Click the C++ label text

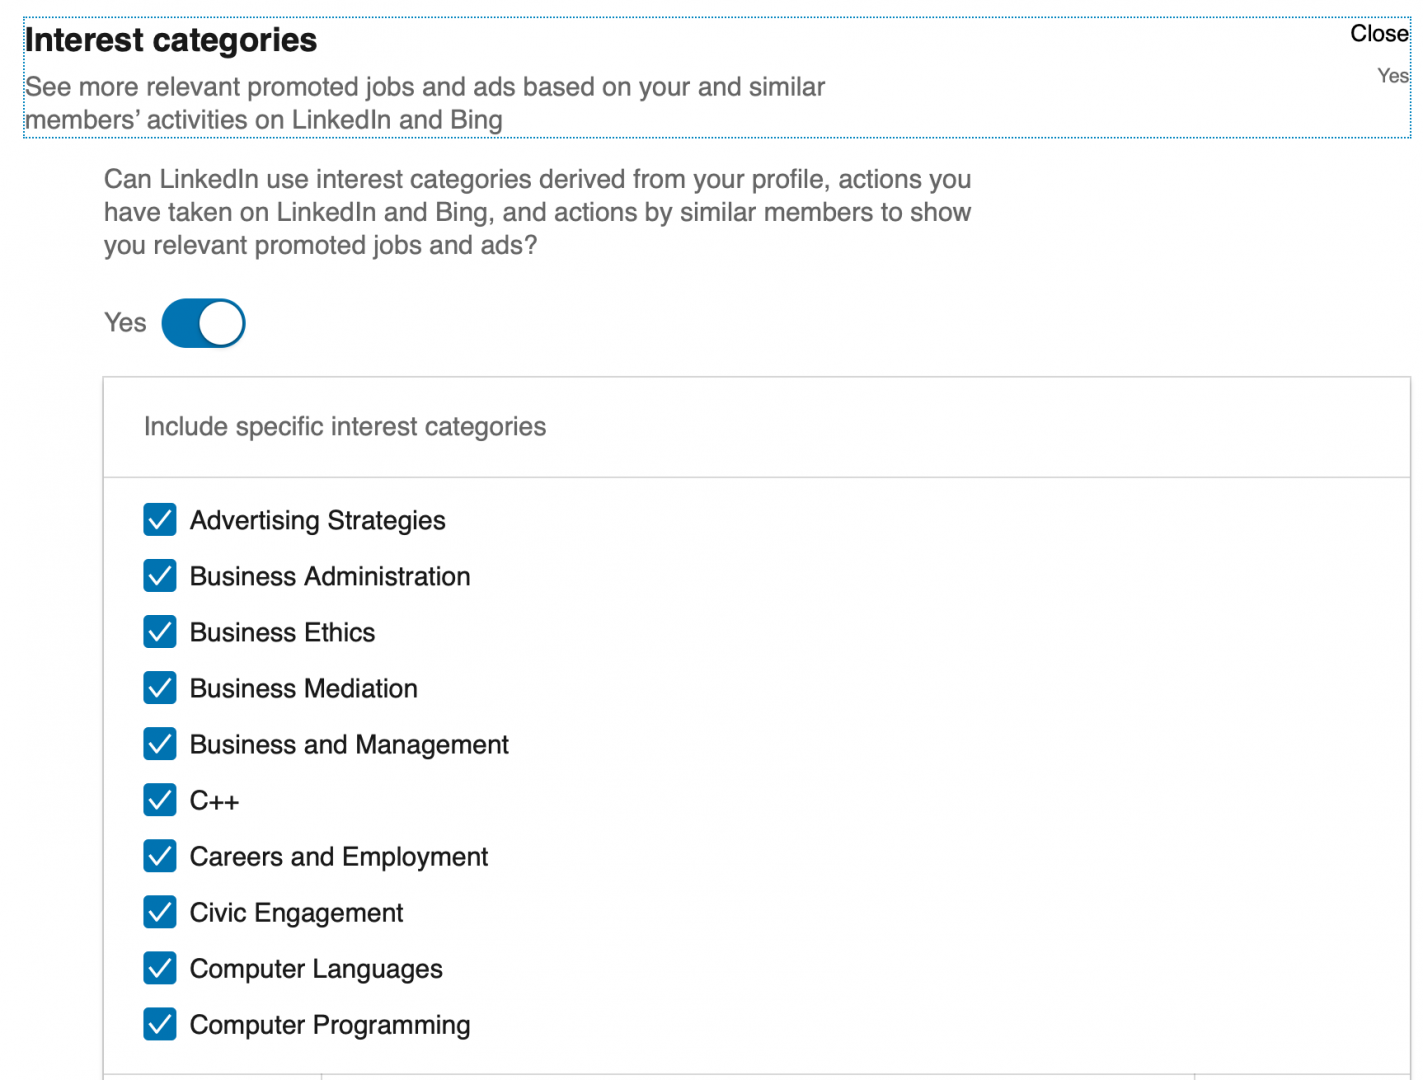214,801
